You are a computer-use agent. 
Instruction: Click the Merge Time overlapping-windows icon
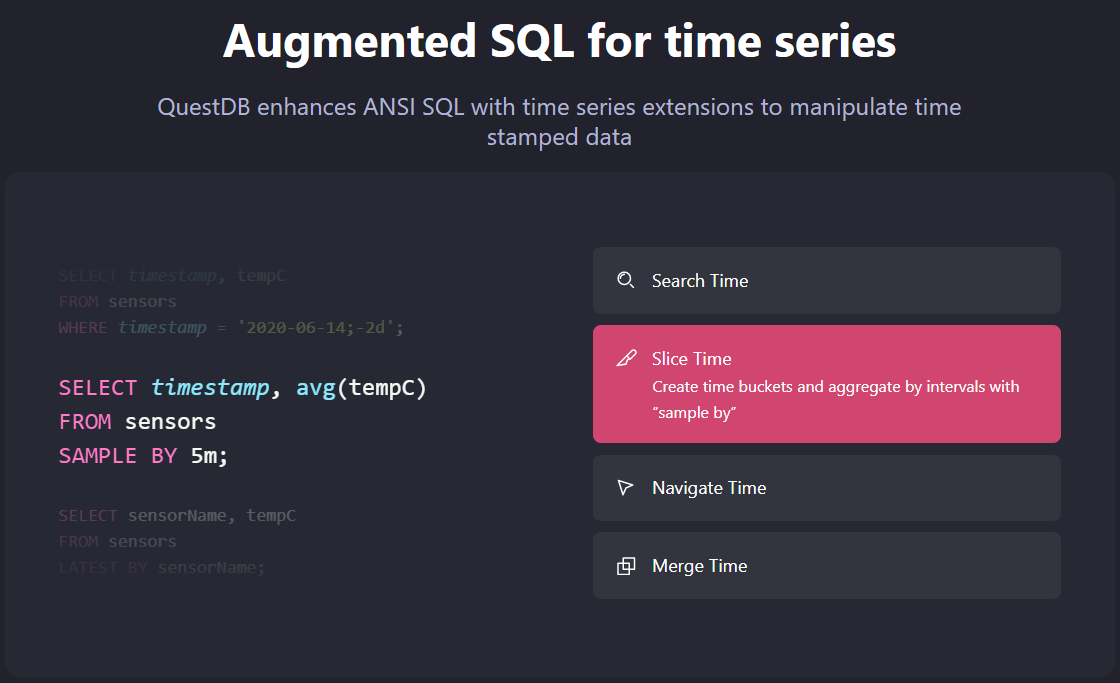coord(626,565)
